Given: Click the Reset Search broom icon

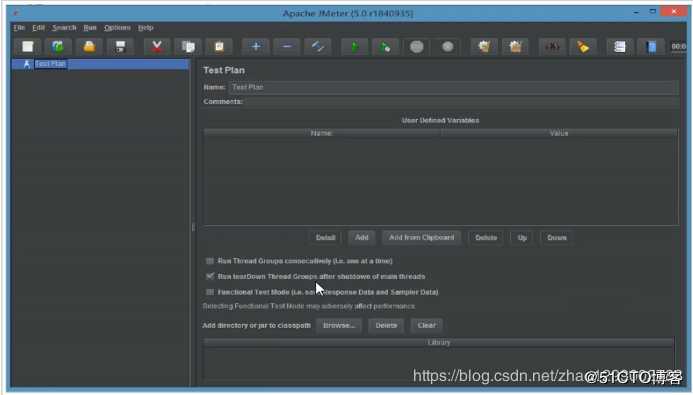Looking at the screenshot, I should point(583,46).
